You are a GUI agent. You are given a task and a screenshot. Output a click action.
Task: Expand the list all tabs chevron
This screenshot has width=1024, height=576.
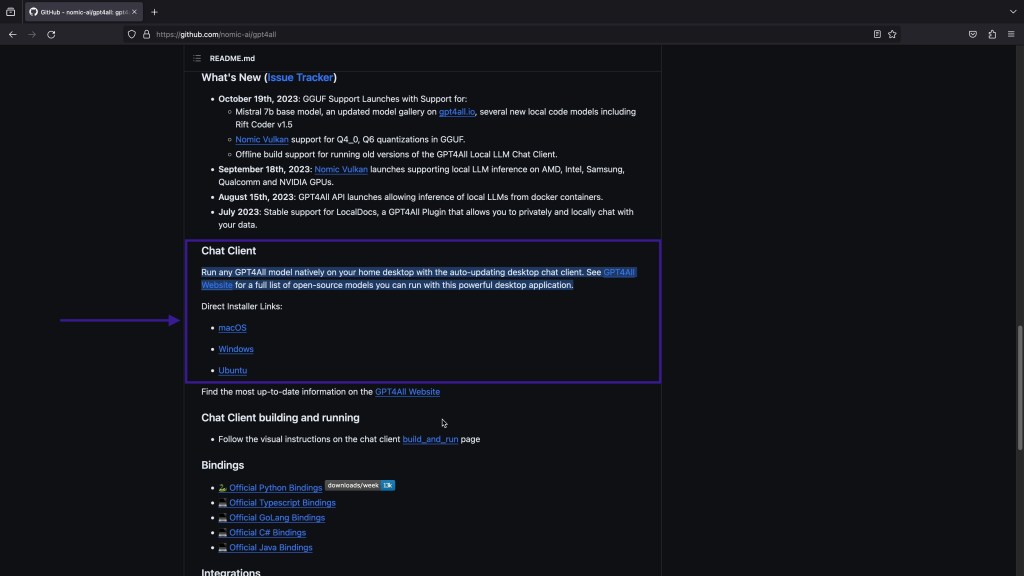pos(1012,12)
